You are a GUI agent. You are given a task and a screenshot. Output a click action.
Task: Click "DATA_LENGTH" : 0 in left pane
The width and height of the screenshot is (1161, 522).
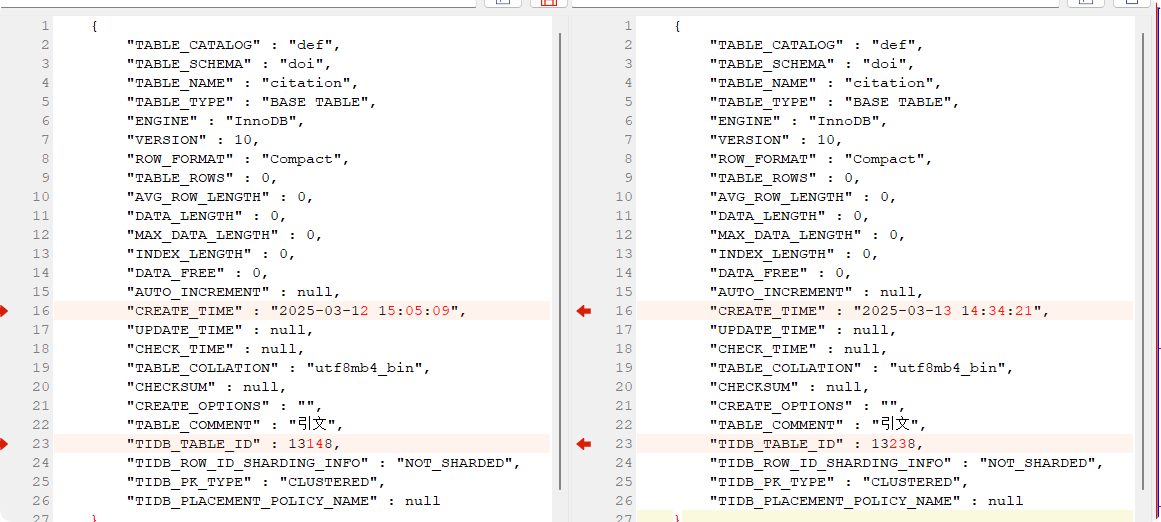206,215
